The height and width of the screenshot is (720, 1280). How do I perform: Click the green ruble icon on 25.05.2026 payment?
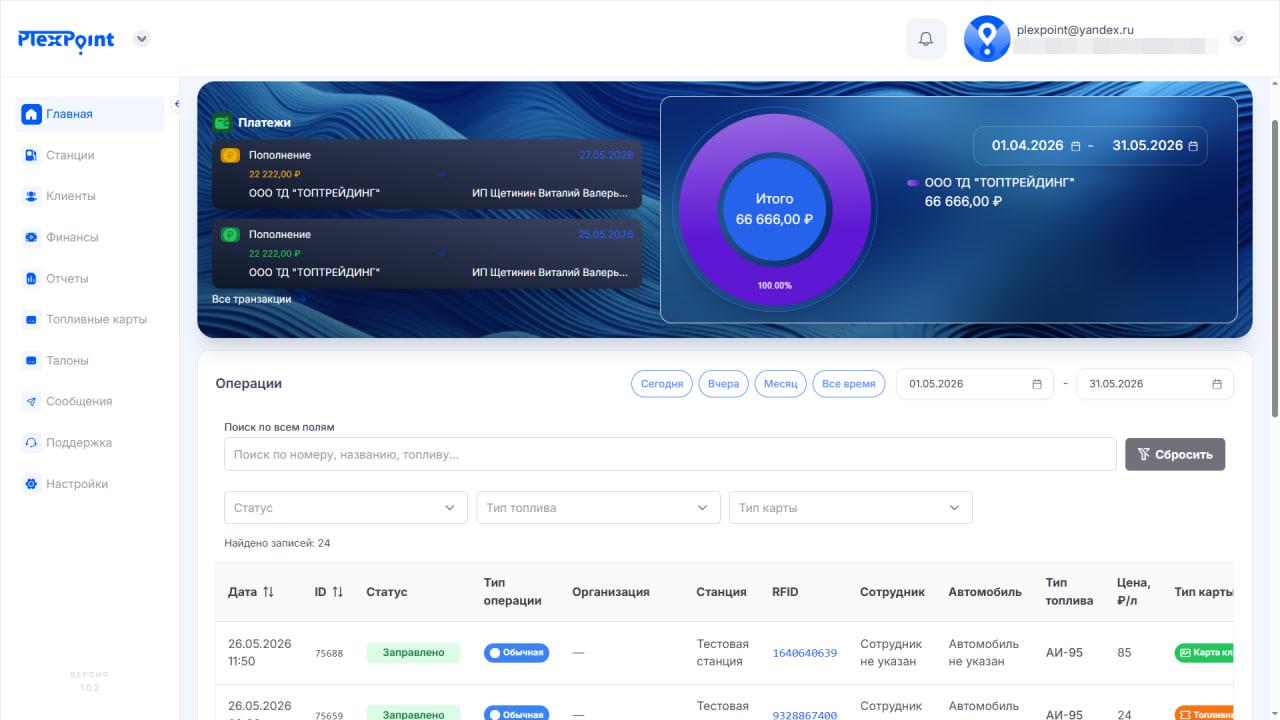230,234
